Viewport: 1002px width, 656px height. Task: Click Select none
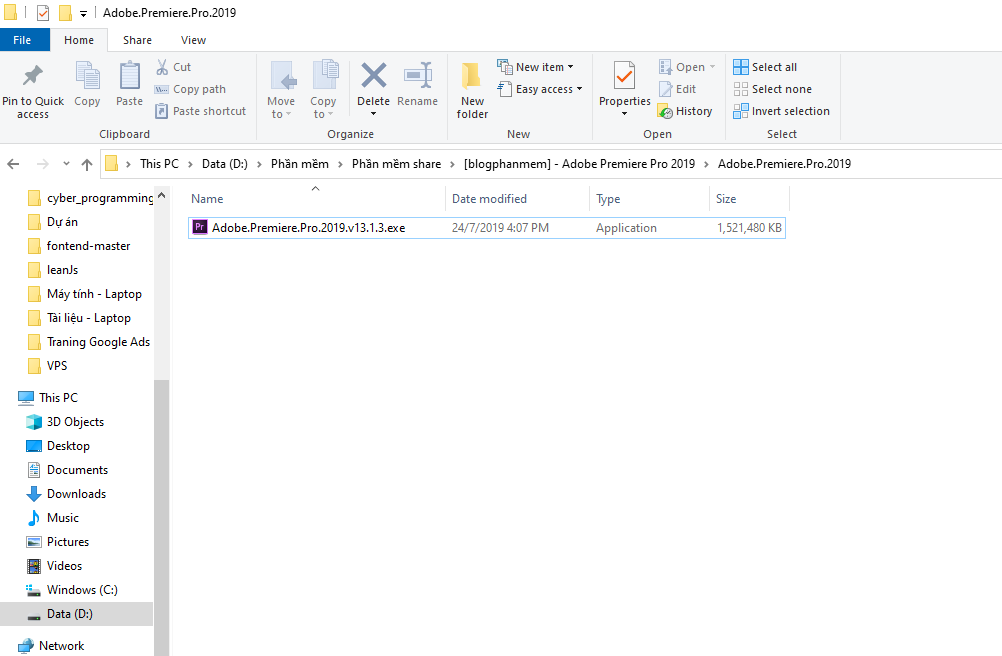(773, 89)
